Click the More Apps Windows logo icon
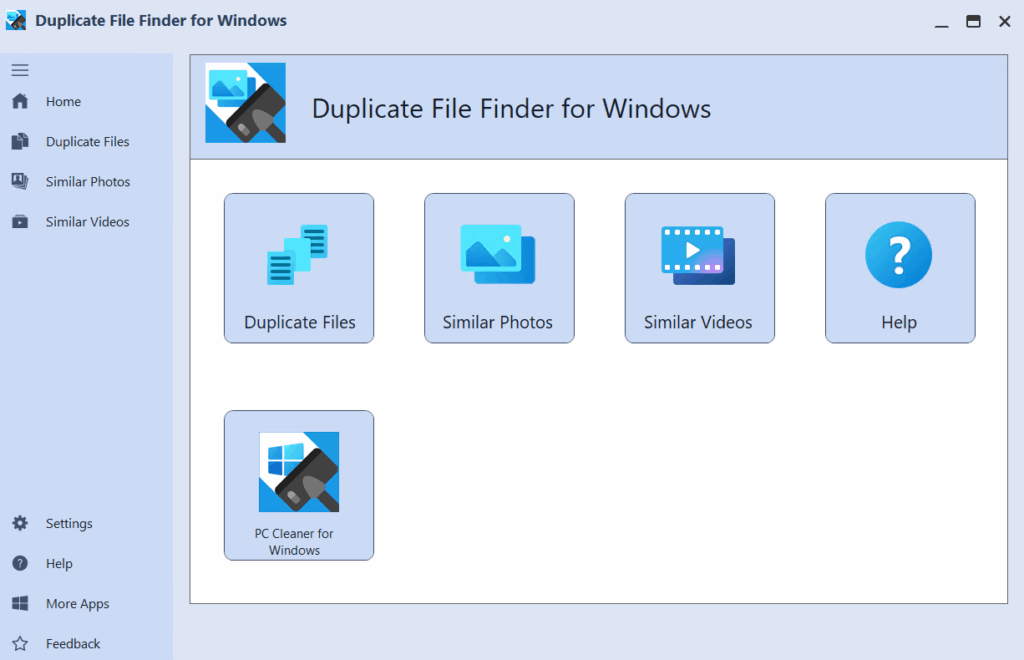The height and width of the screenshot is (660, 1024). click(x=20, y=604)
